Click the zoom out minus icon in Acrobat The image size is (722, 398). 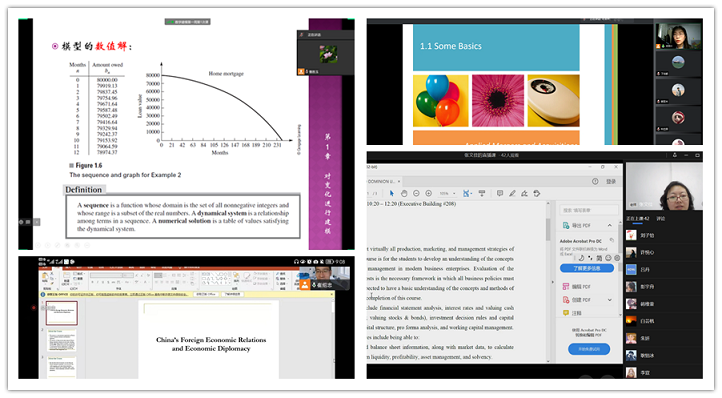pyautogui.click(x=416, y=193)
